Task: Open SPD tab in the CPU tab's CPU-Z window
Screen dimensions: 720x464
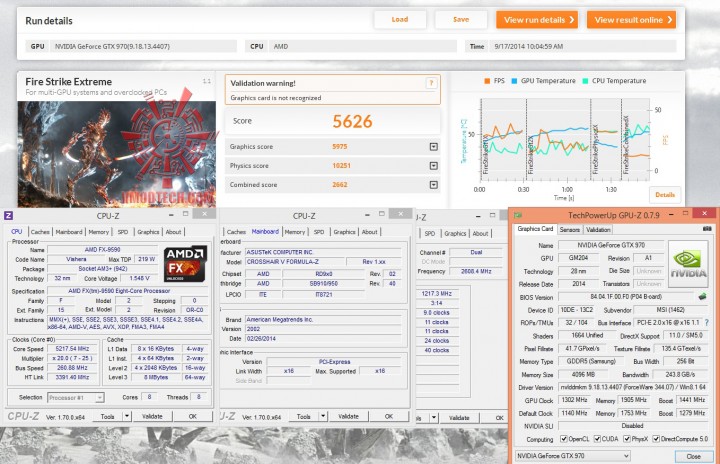Action: 123,232
